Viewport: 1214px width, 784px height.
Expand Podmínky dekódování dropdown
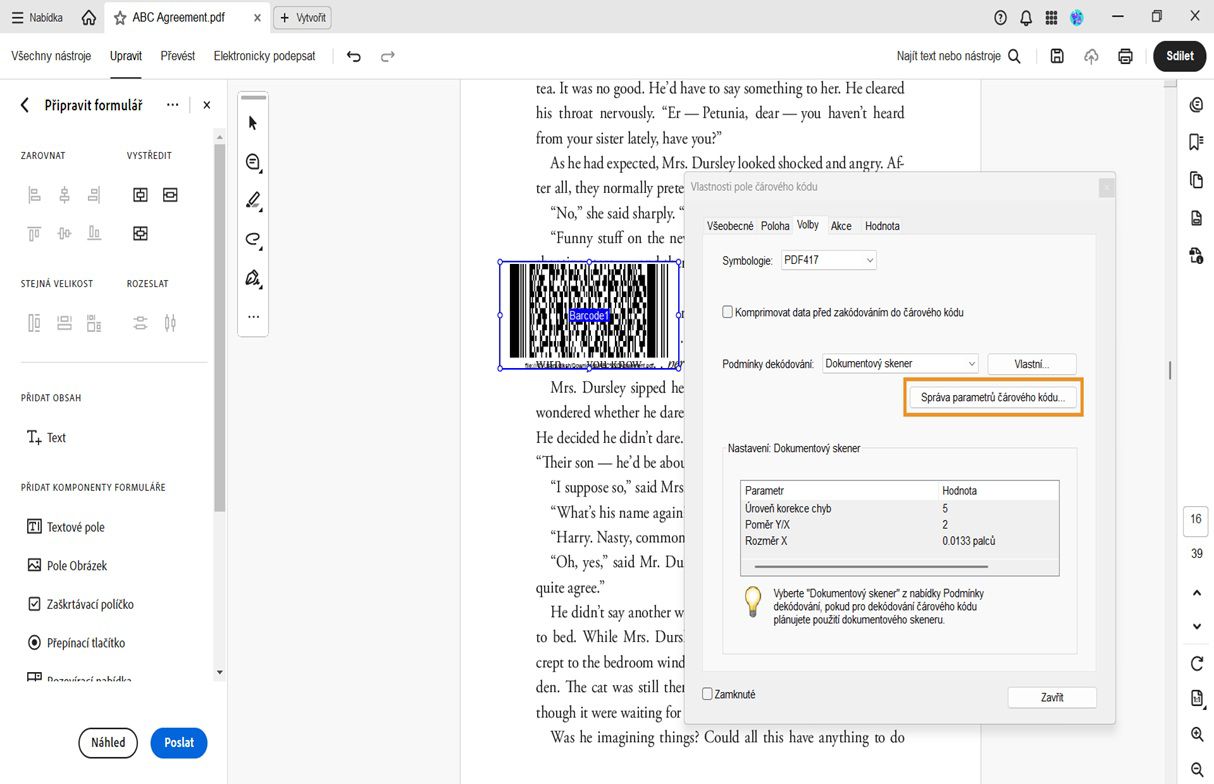point(900,364)
